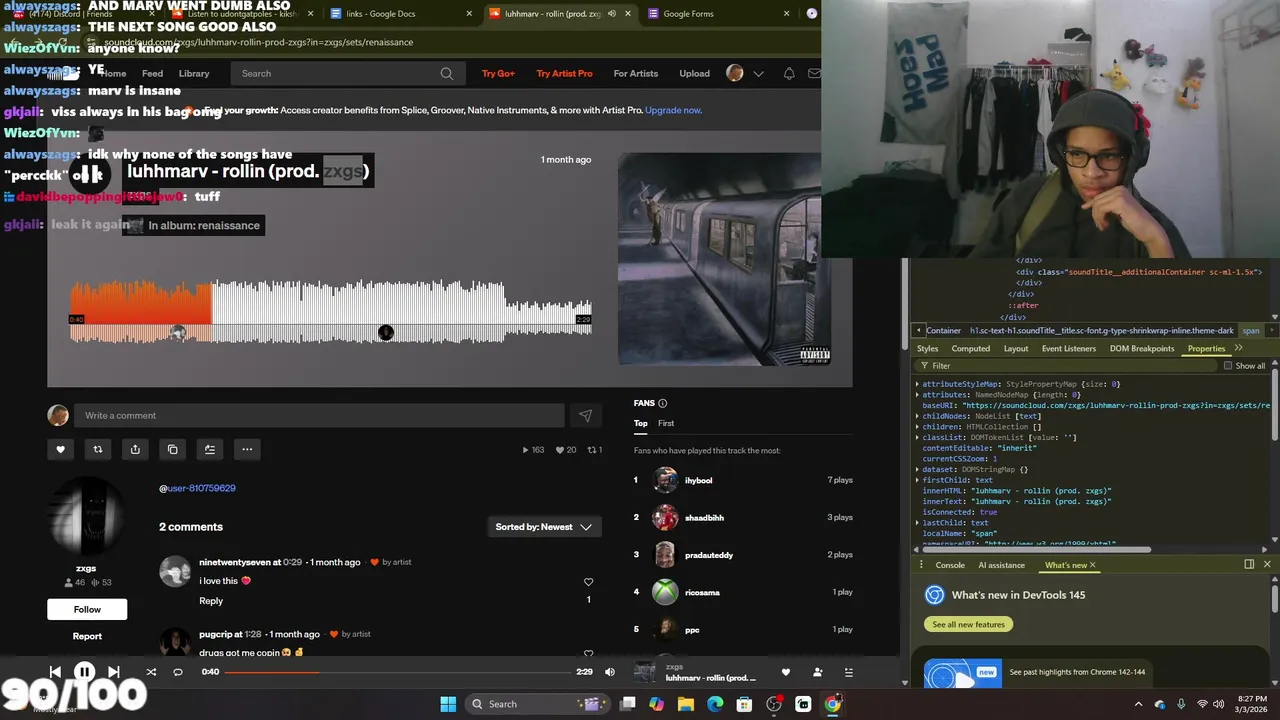The height and width of the screenshot is (720, 1280).
Task: Open the share icon under the comment box
Action: point(135,449)
